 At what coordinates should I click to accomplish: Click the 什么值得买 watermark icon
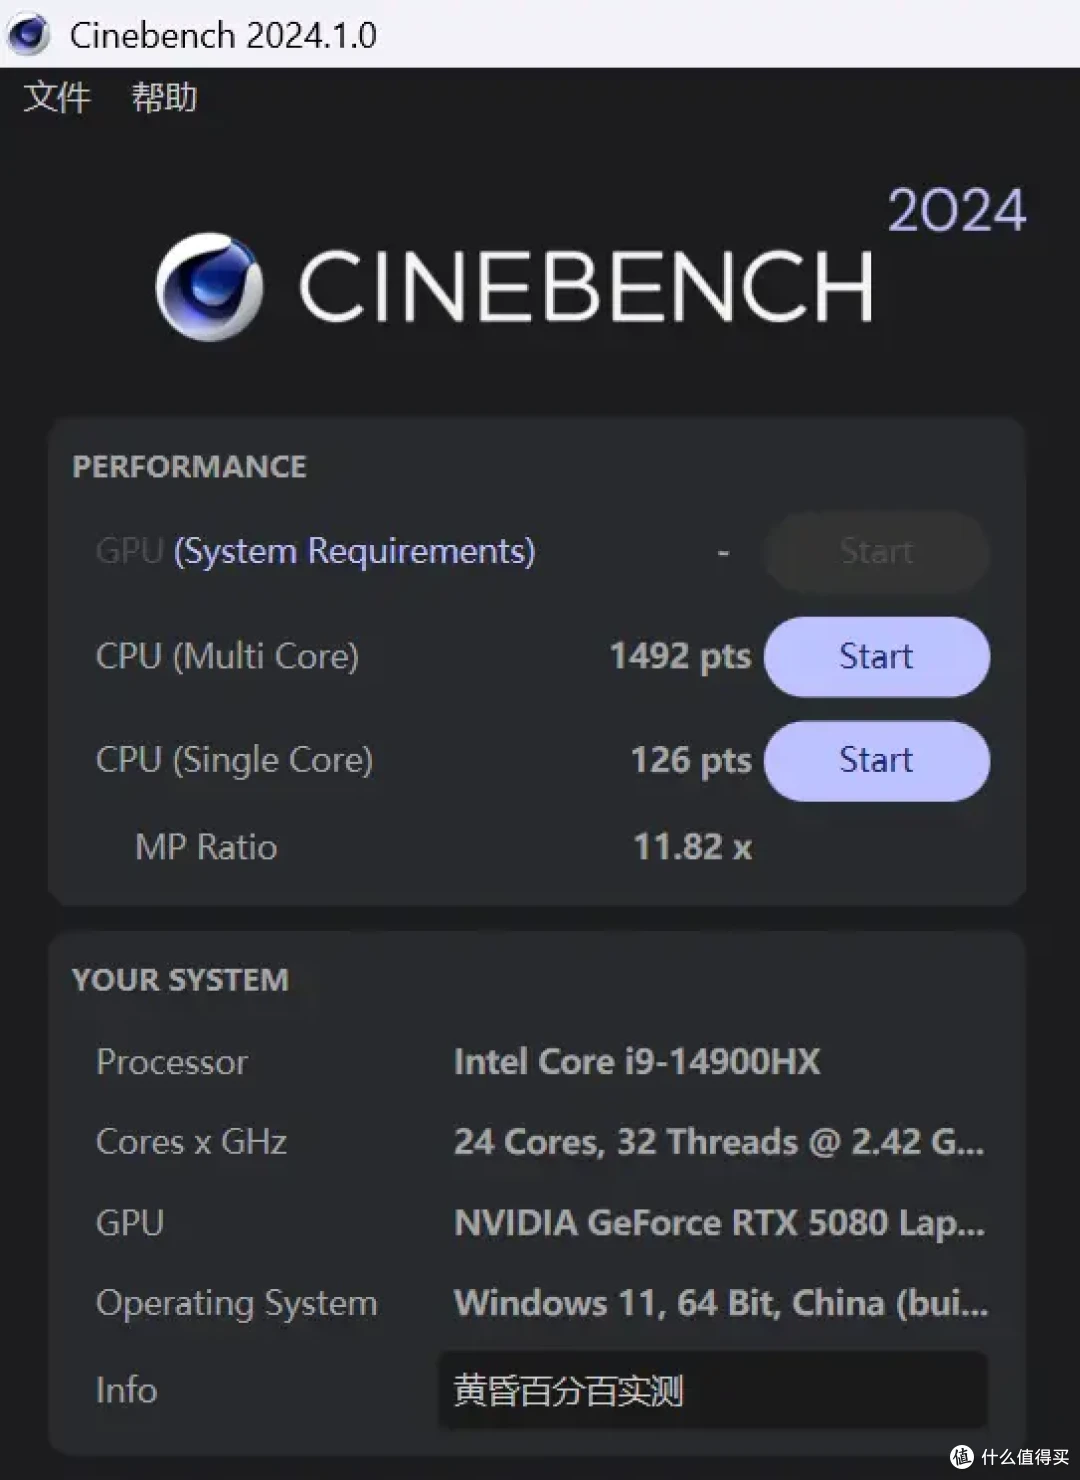pos(963,1459)
